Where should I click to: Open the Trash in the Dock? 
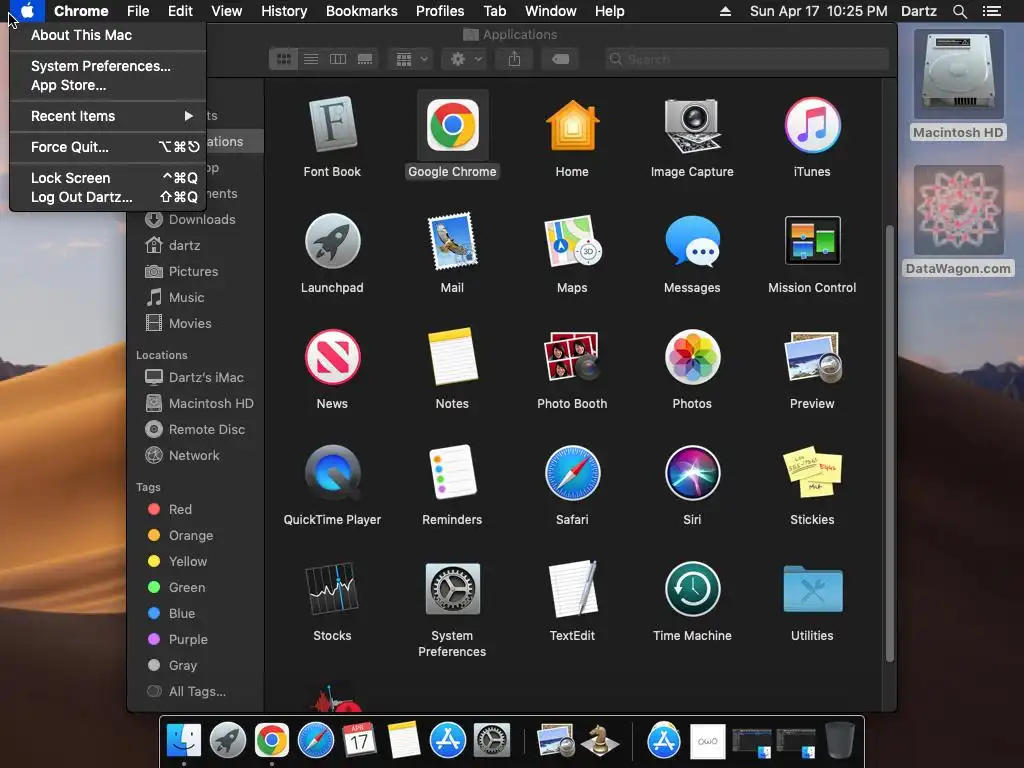point(839,741)
